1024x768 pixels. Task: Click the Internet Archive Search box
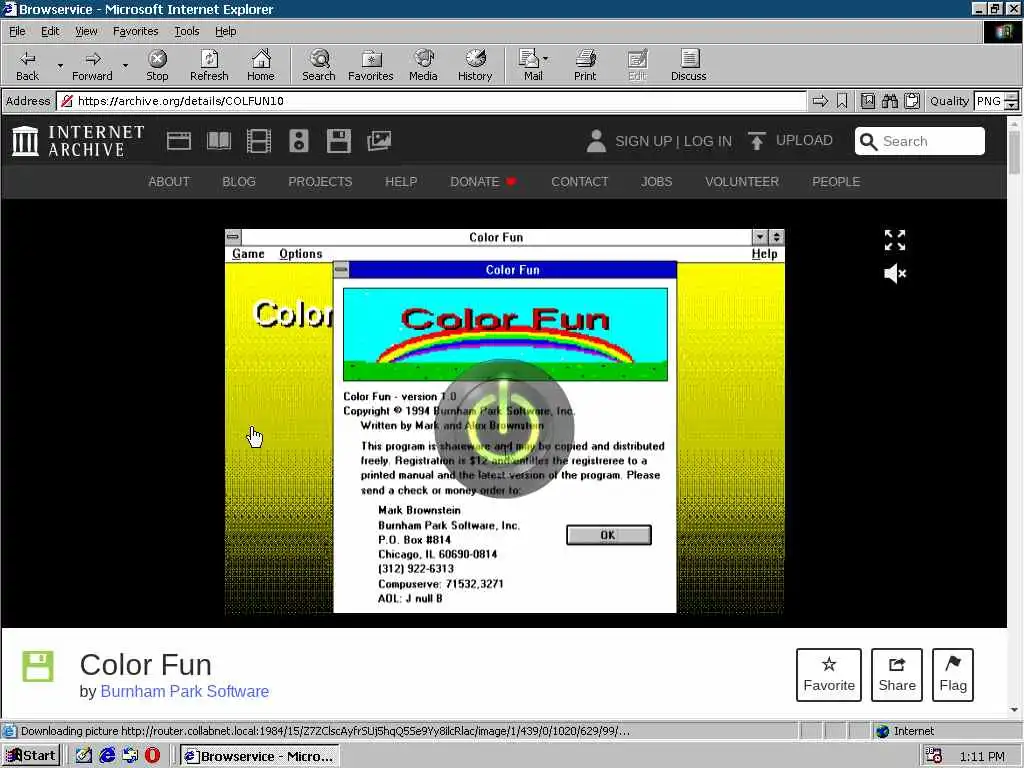pos(920,141)
